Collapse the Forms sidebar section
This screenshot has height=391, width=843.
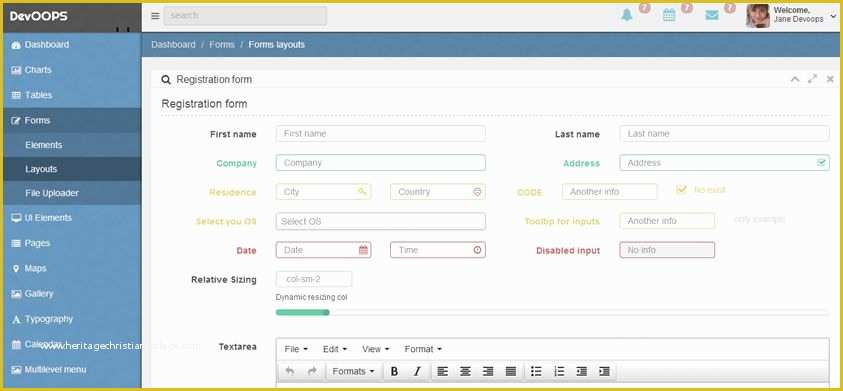[x=72, y=120]
